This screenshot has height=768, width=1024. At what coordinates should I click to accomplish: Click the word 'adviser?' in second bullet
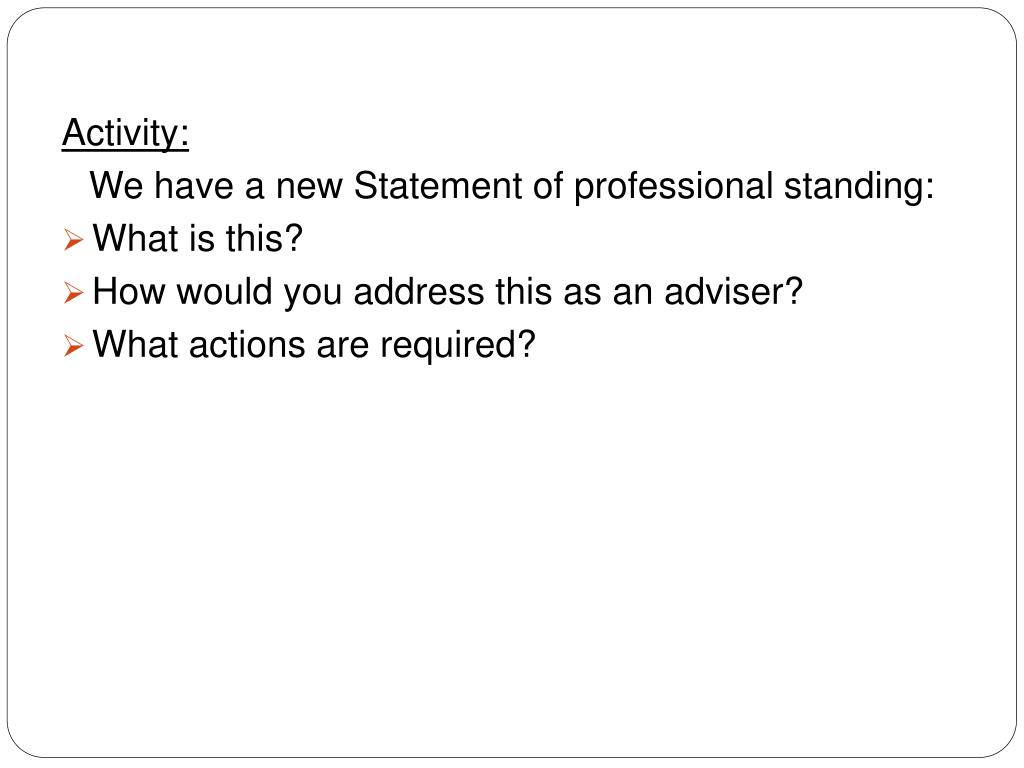pyautogui.click(x=733, y=291)
